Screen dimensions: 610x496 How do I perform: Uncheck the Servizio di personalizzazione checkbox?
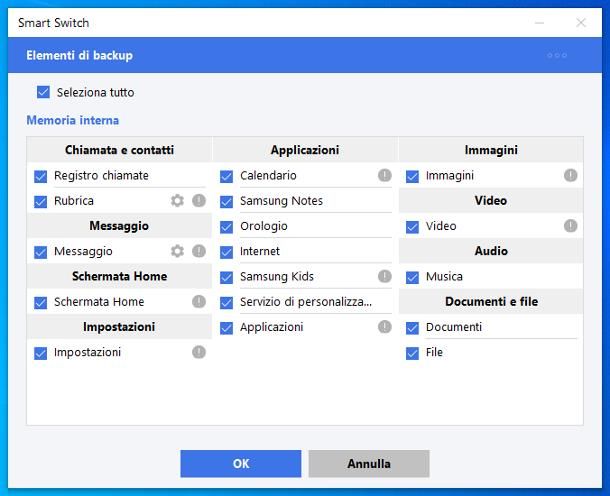click(x=227, y=302)
